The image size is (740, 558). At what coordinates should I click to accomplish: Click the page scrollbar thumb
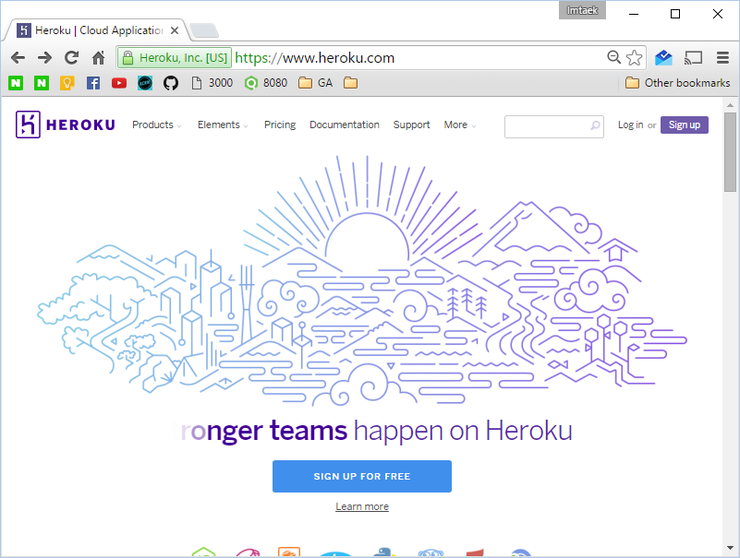point(730,152)
